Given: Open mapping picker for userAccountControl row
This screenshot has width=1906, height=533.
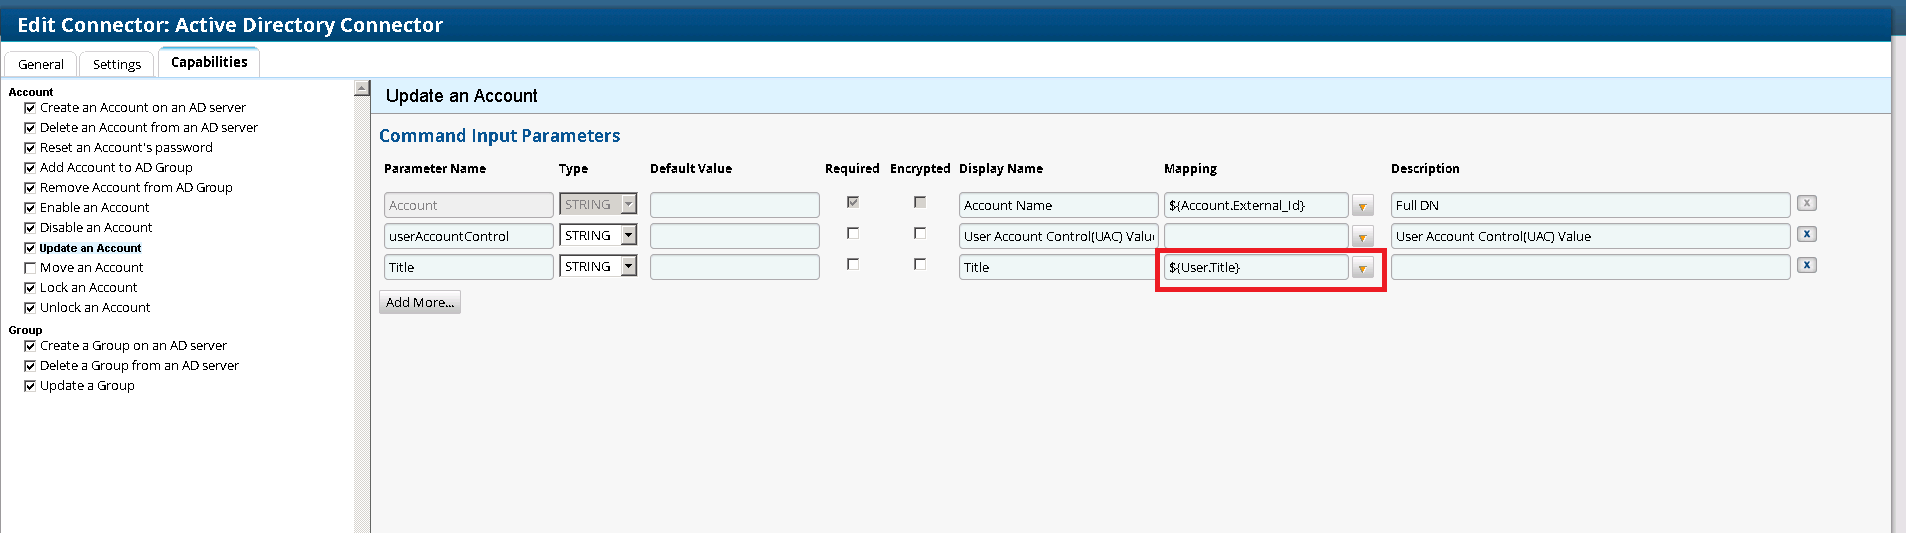Looking at the screenshot, I should point(1362,237).
